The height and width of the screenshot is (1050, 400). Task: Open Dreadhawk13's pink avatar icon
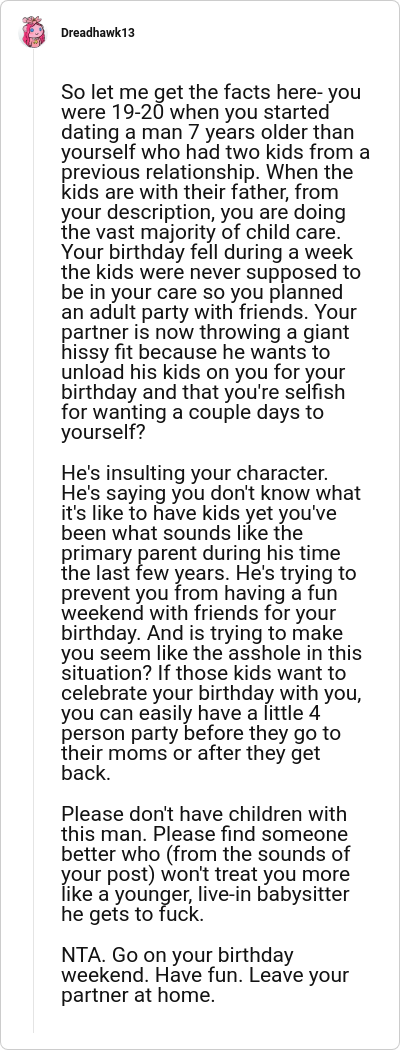click(33, 33)
